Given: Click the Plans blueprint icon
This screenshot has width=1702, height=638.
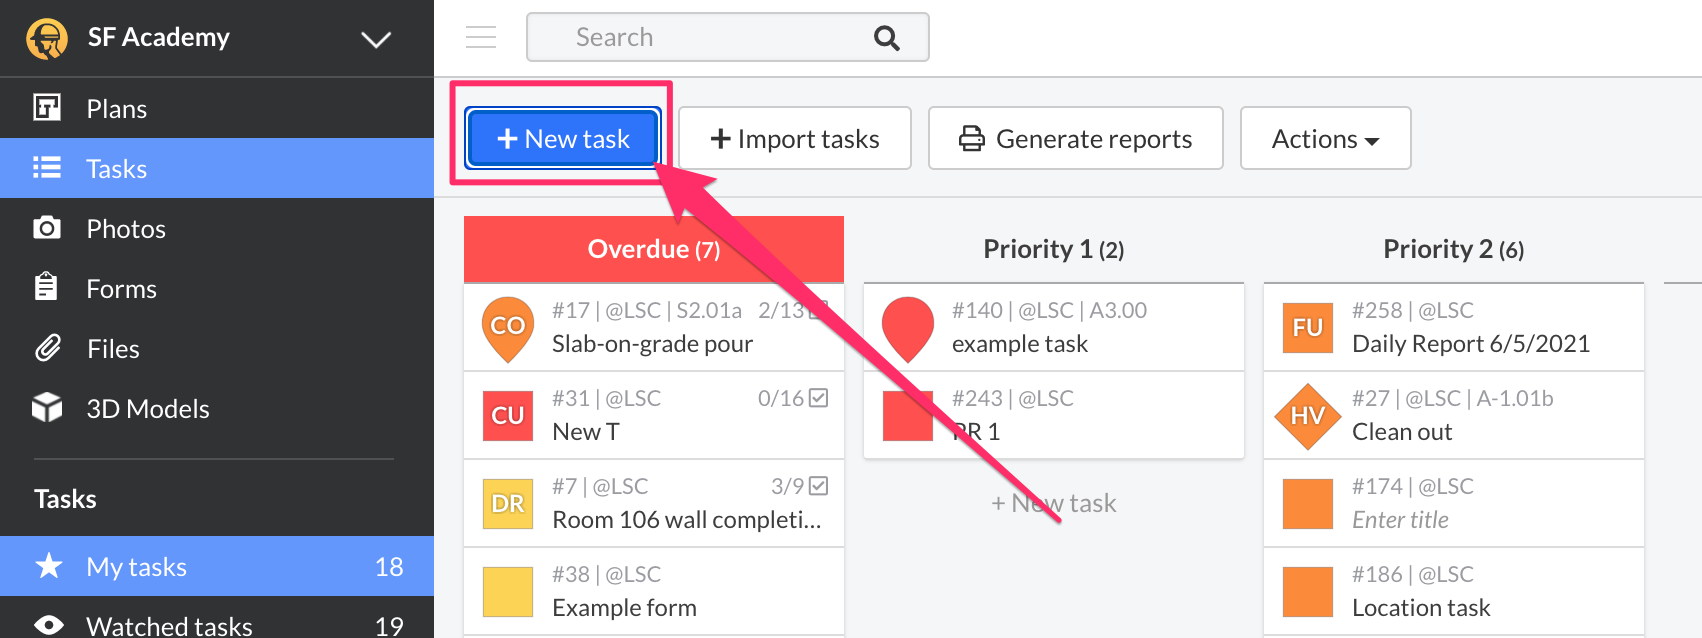Looking at the screenshot, I should [47, 108].
